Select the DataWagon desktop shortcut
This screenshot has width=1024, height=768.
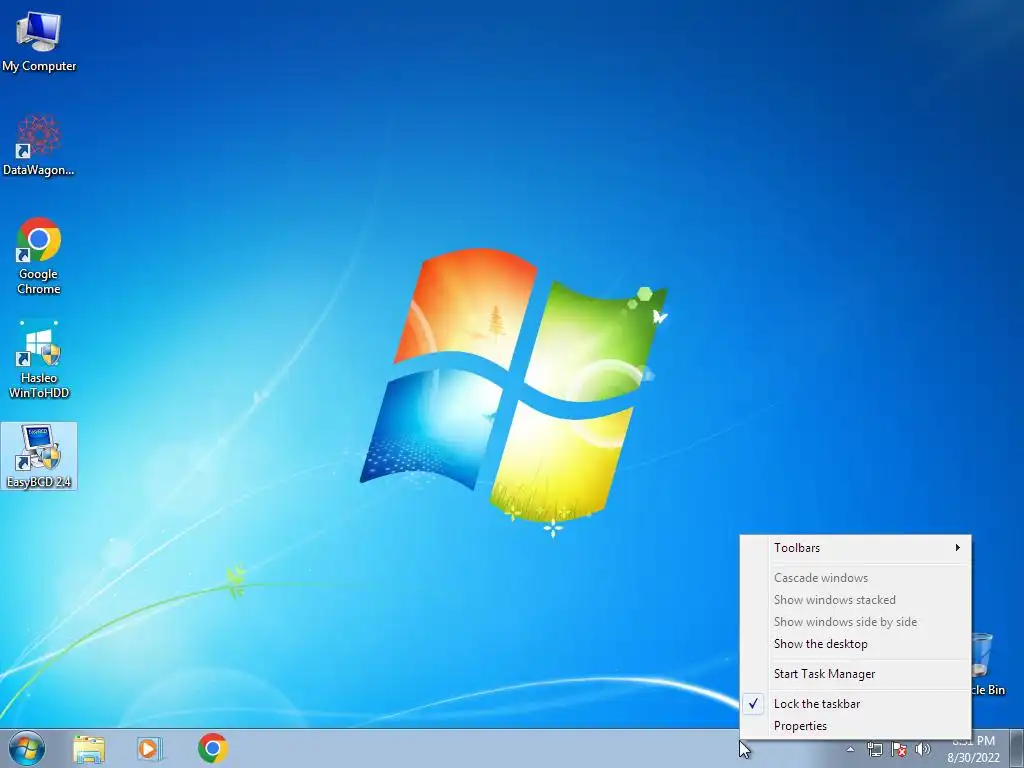(x=39, y=145)
